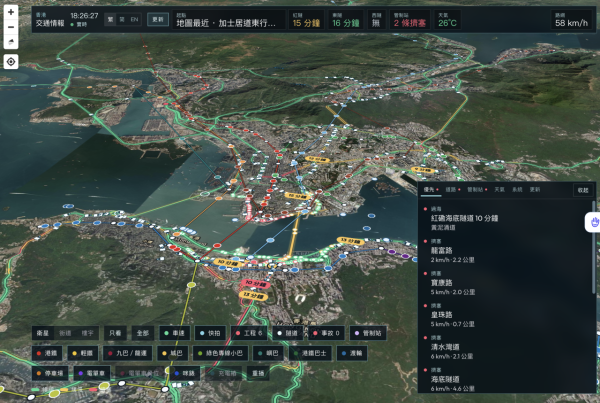The width and height of the screenshot is (600, 403).
Task: Switch language to EN
Action: click(134, 19)
